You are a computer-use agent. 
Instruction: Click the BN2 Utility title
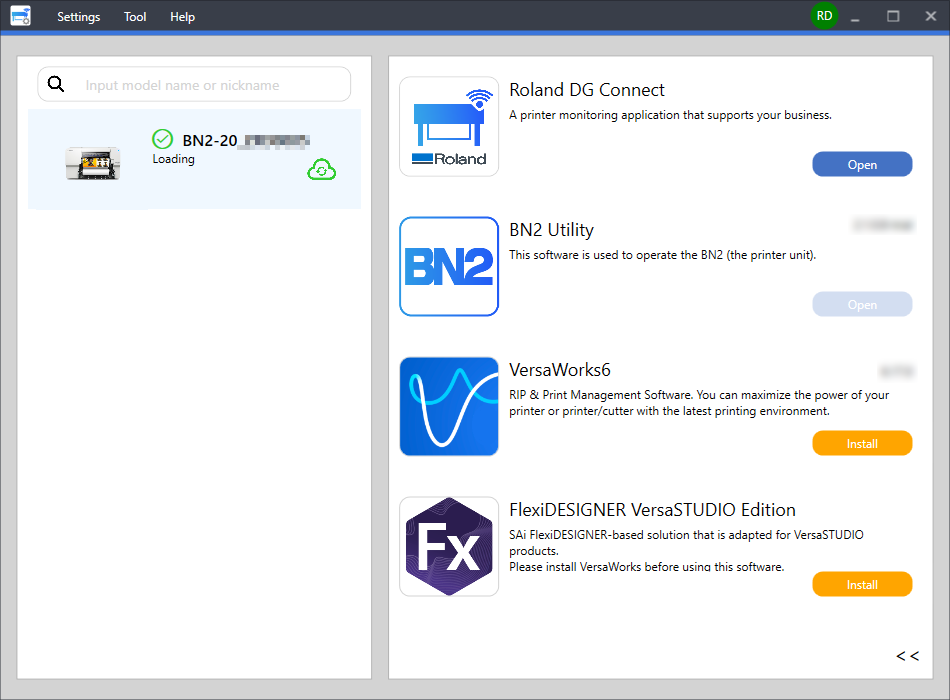551,230
